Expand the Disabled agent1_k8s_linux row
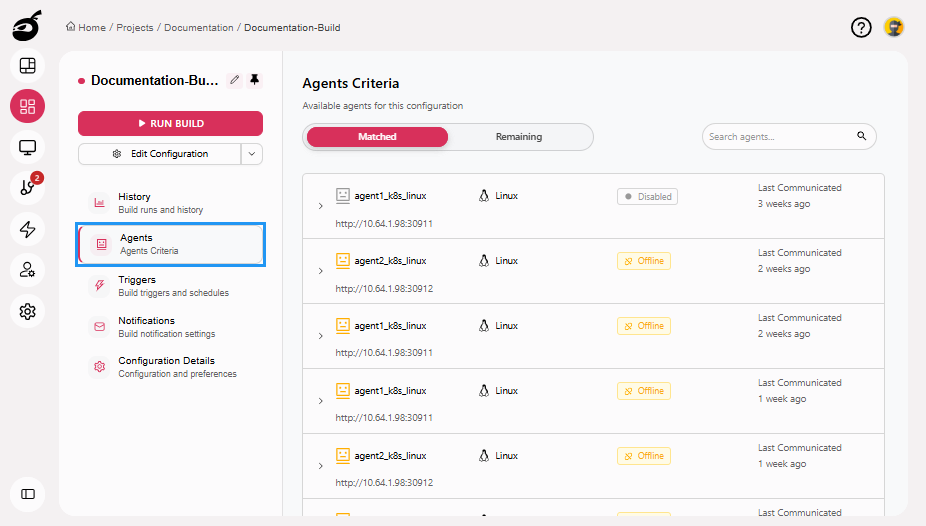The width and height of the screenshot is (926, 526). (321, 206)
